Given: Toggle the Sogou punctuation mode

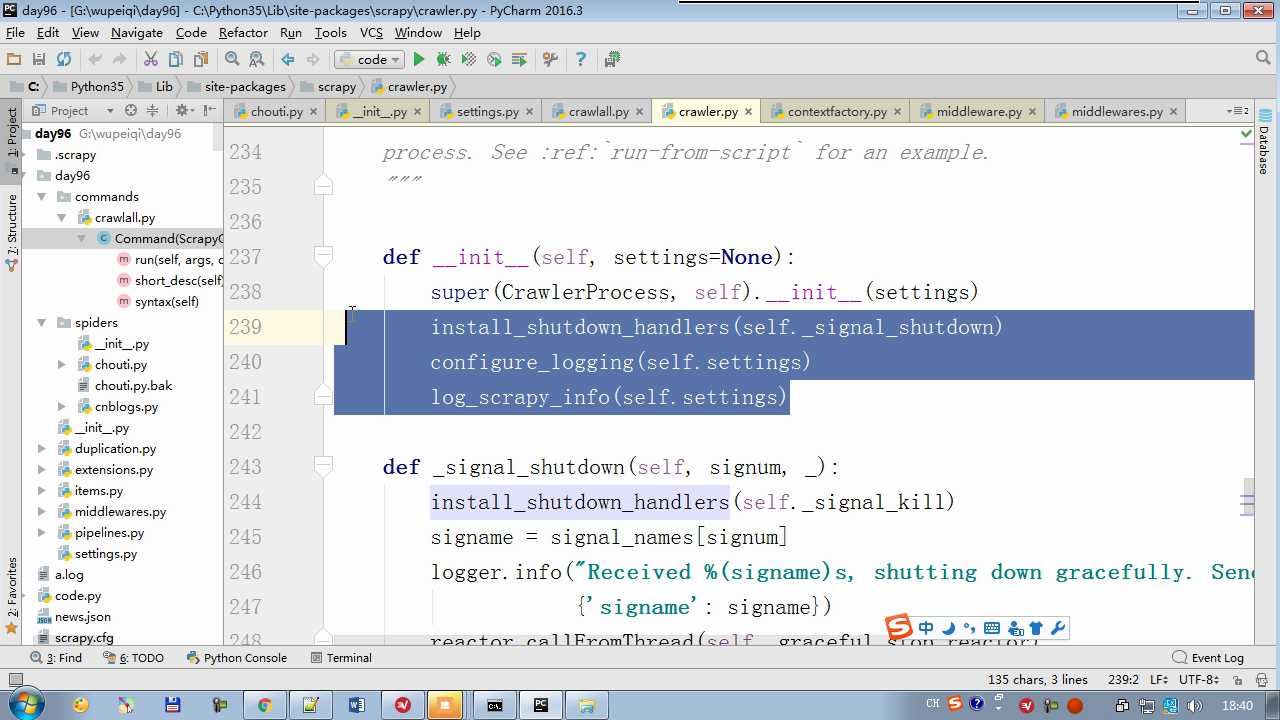Looking at the screenshot, I should (970, 628).
